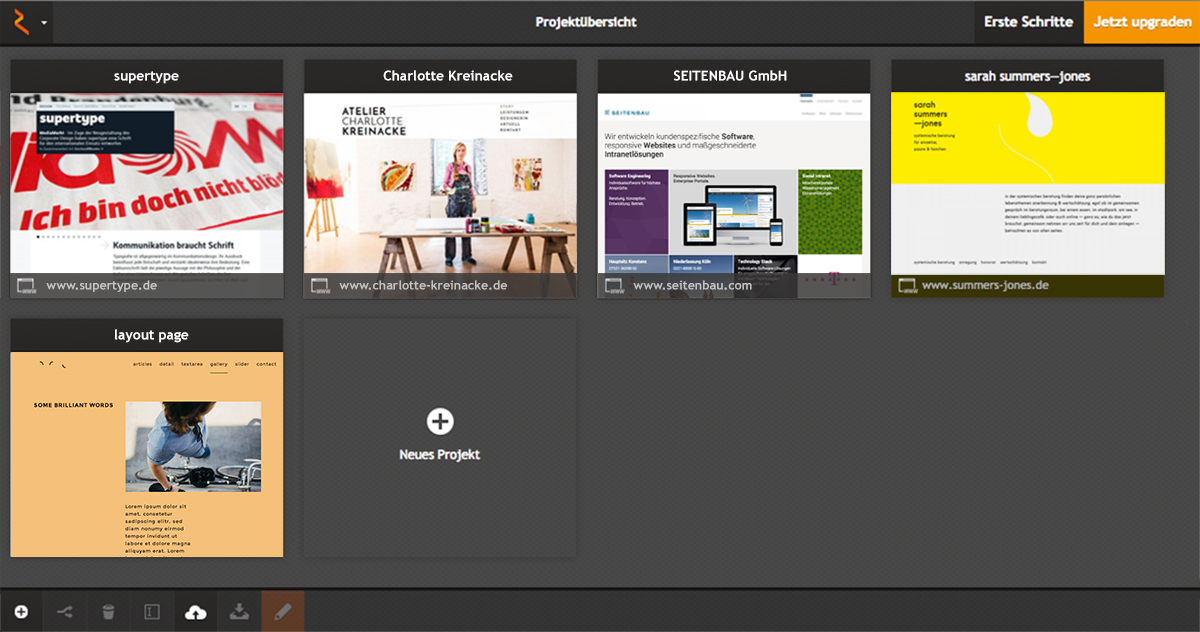The image size is (1200, 632).
Task: Select the sarah summers—jones project thumbnail
Action: click(1027, 182)
